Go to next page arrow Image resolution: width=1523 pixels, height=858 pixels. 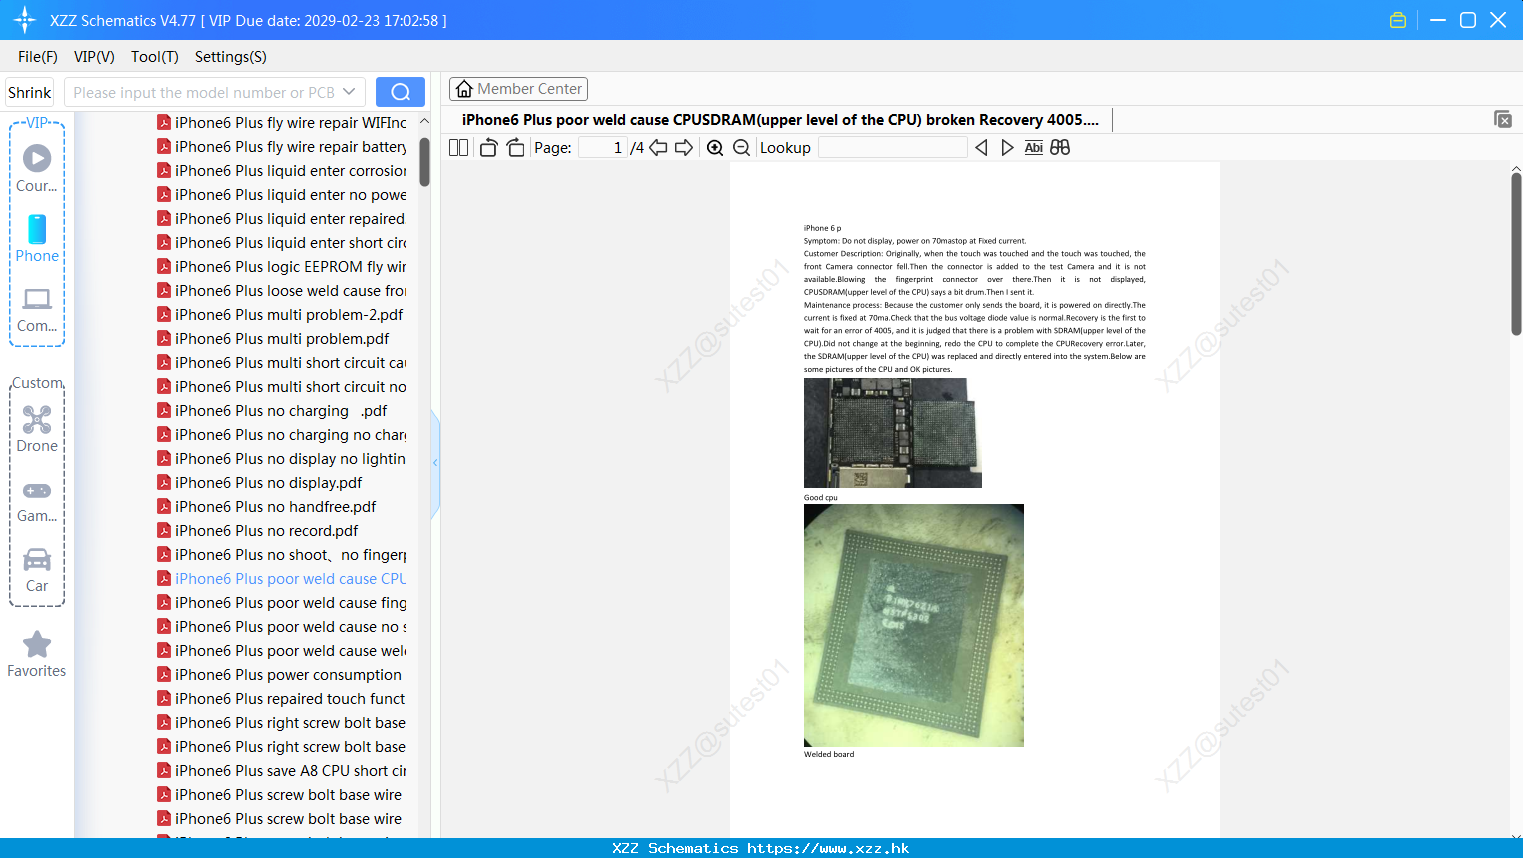(684, 148)
